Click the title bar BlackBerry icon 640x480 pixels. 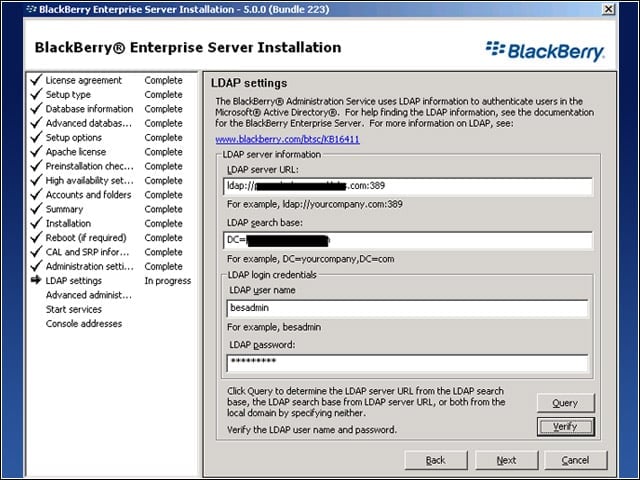coord(31,9)
